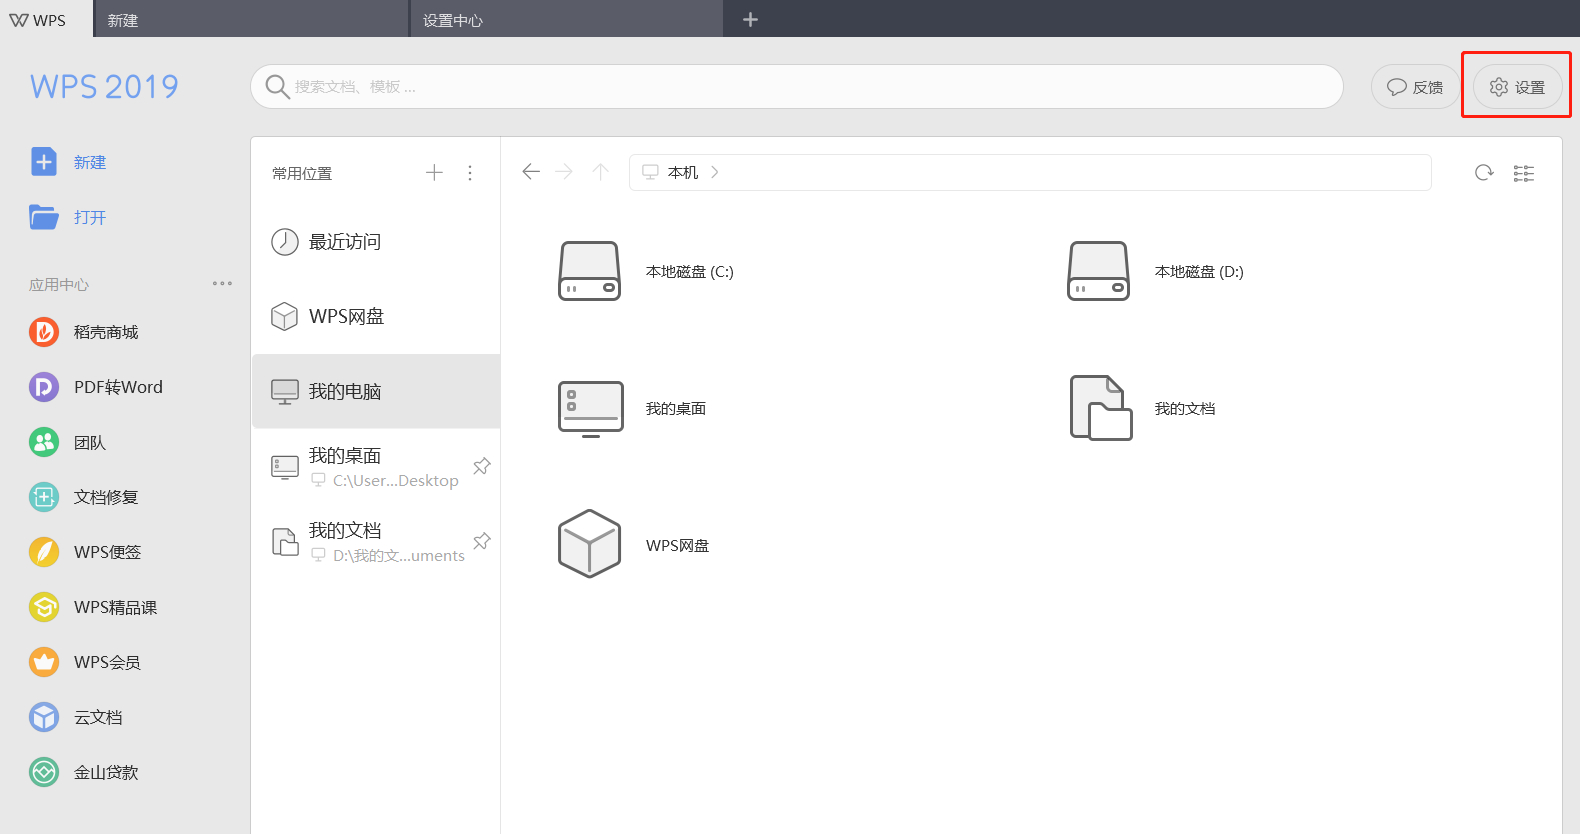This screenshot has width=1580, height=834.
Task: Open 常用位置 vertical dots menu
Action: 470,173
